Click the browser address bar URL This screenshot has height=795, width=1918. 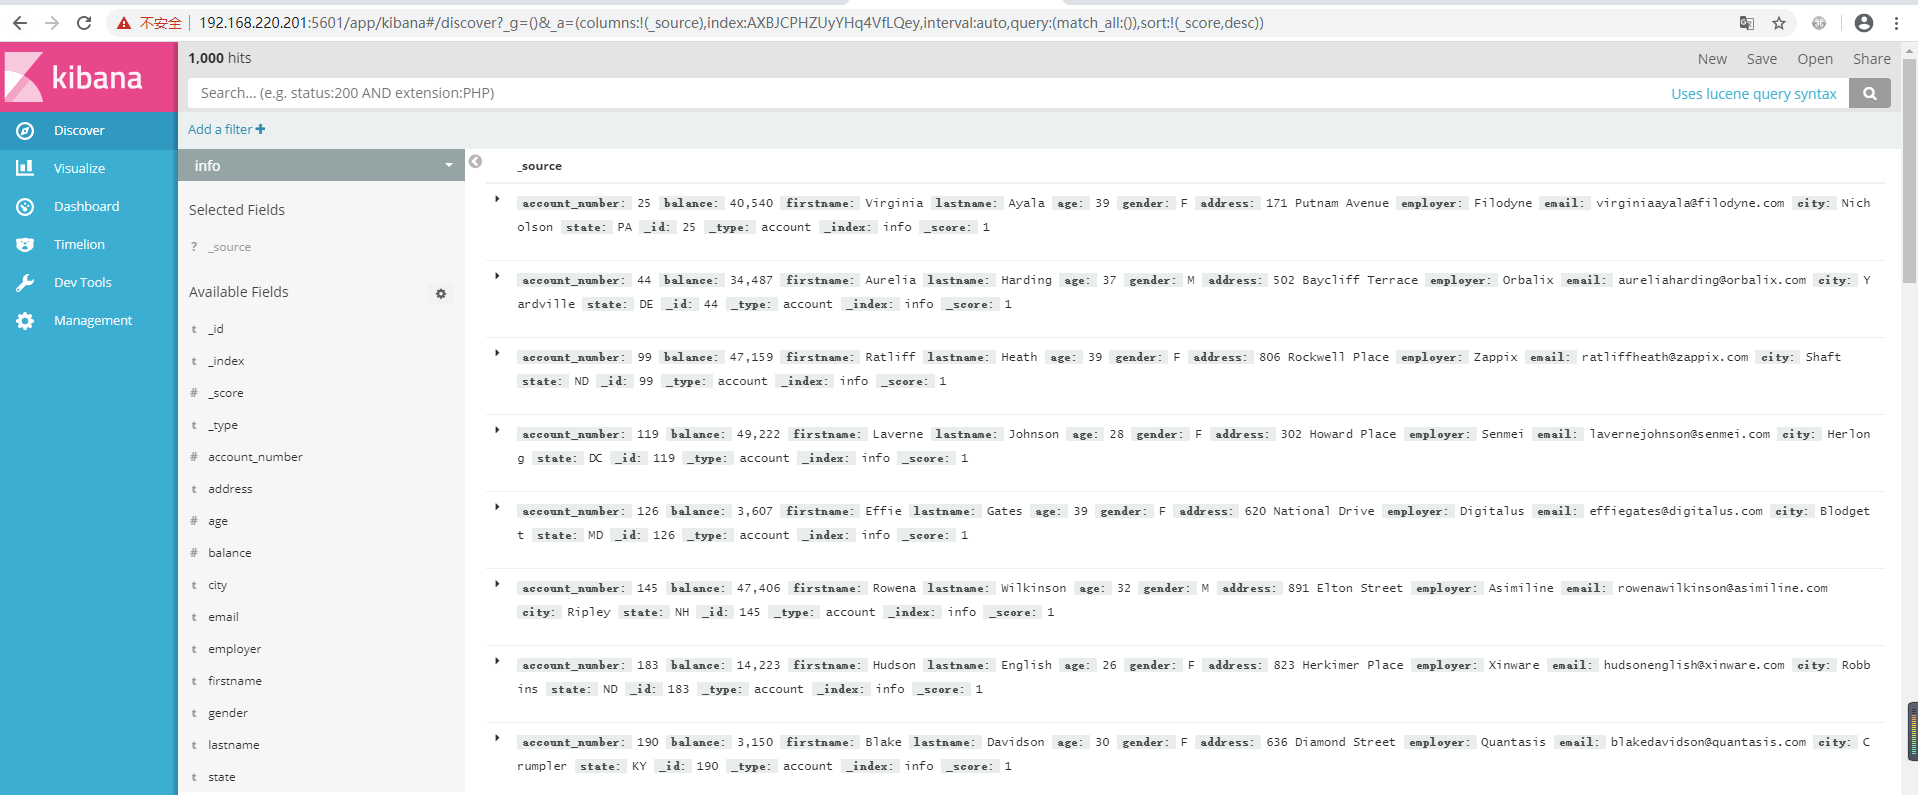731,23
